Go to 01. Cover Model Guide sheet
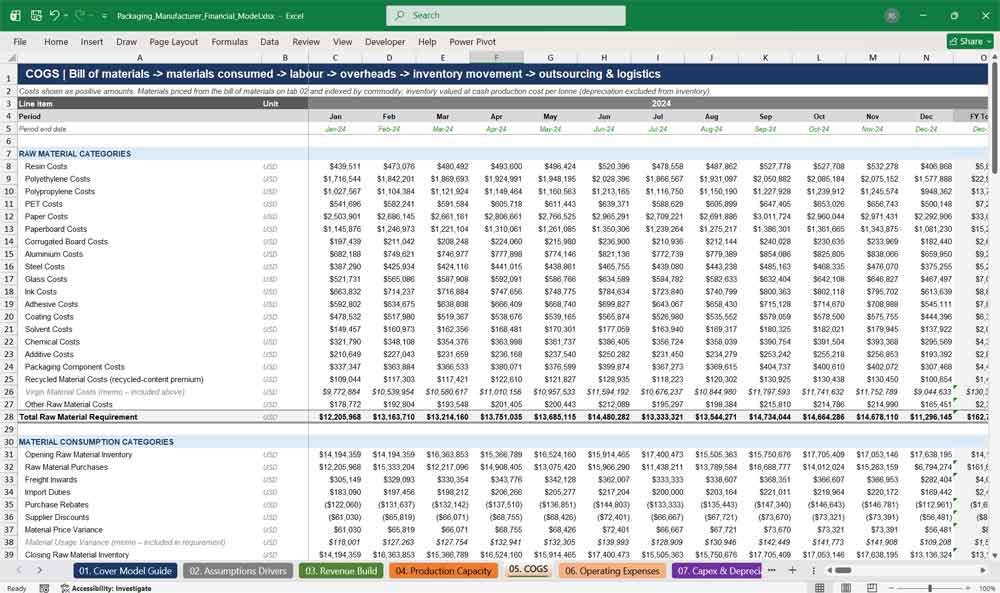 [125, 571]
